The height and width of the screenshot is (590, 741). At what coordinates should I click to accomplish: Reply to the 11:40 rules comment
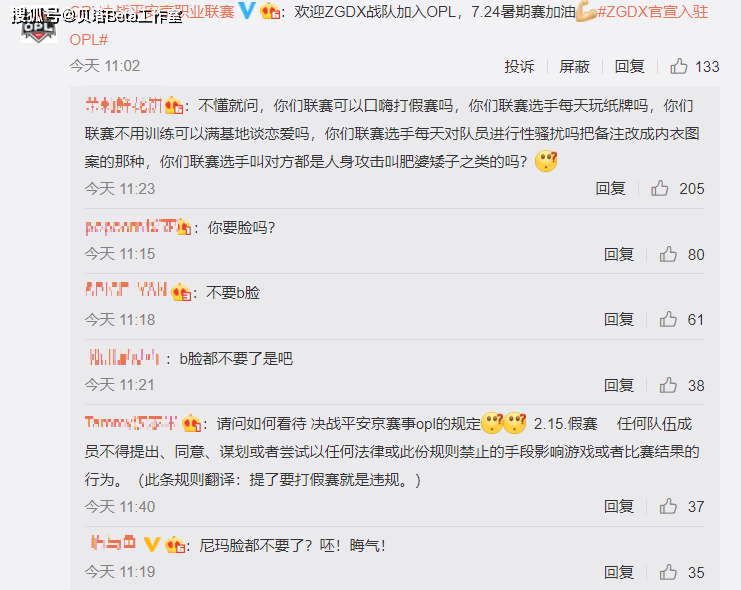point(619,507)
